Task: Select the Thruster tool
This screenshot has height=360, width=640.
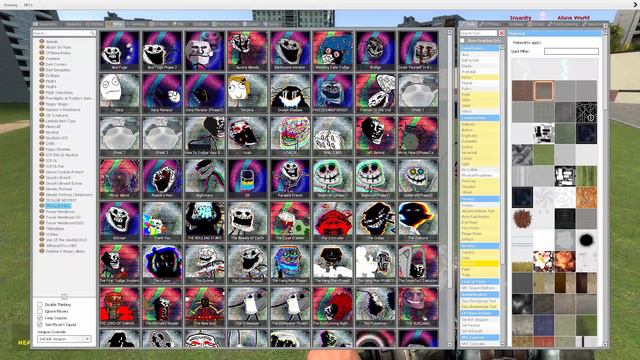Action: pos(480,187)
